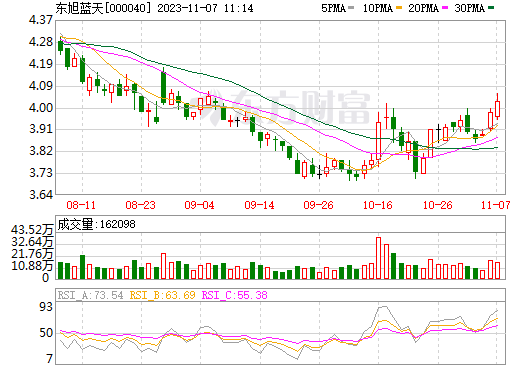Click the magenta line swatch beside 20PMA
The image size is (520, 365).
point(445,8)
